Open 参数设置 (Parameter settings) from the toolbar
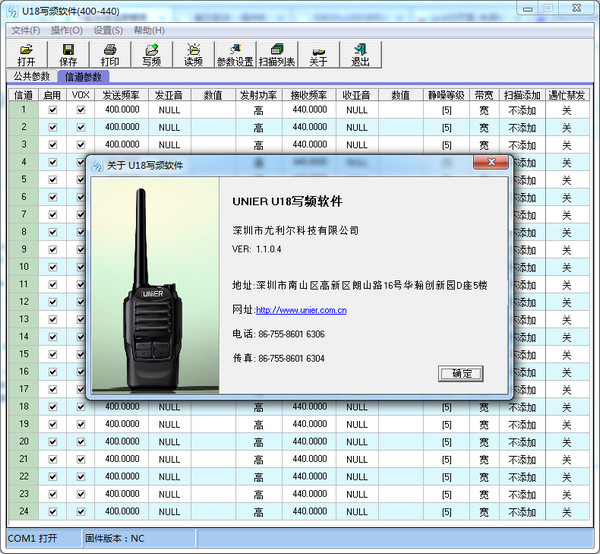600x554 pixels. [x=235, y=55]
